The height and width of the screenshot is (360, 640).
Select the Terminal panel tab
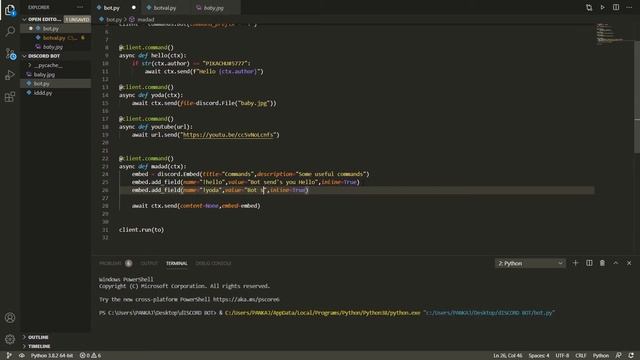[x=177, y=263]
